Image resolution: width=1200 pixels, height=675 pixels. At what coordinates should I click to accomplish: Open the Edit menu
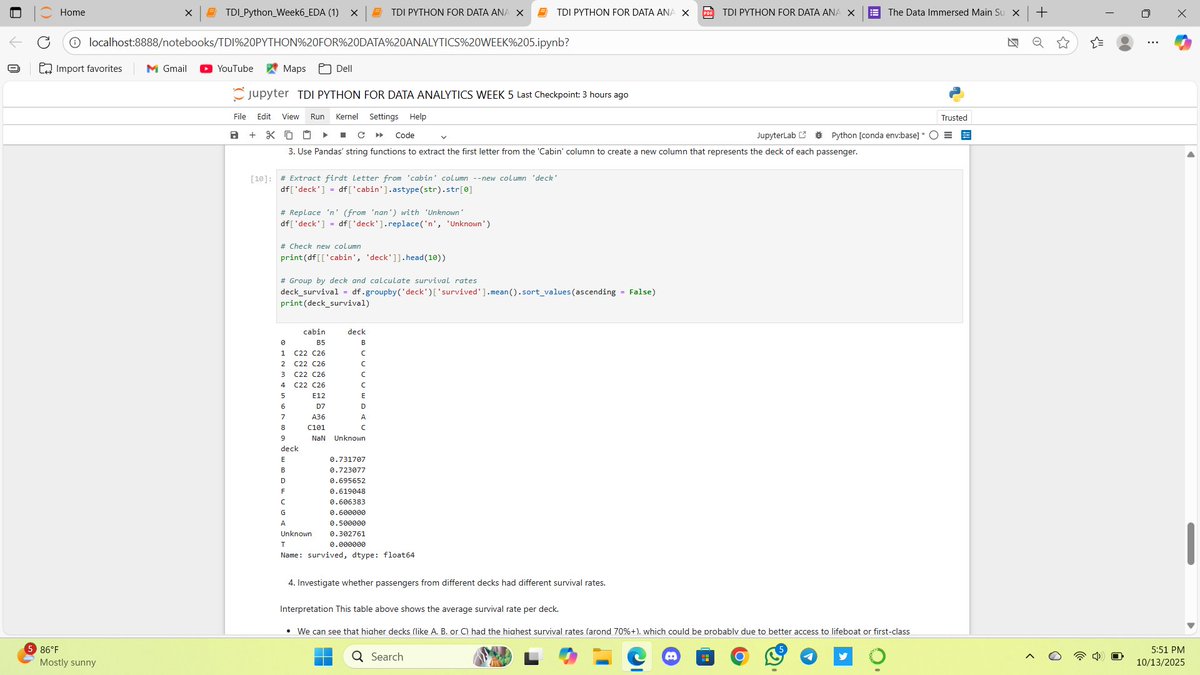[264, 116]
